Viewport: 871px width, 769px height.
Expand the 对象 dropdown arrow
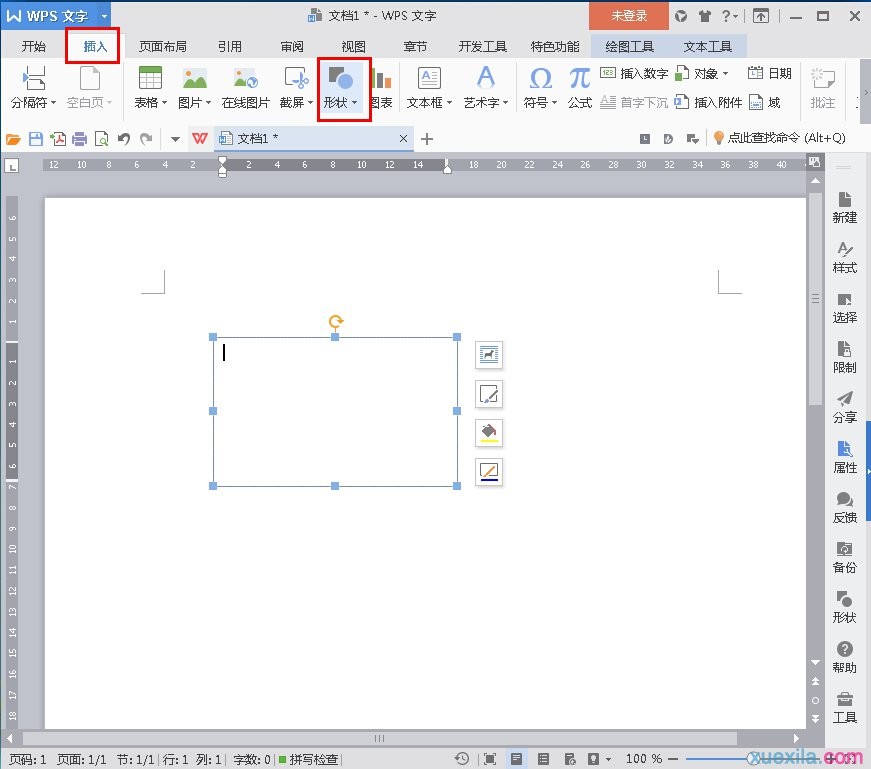coord(725,73)
